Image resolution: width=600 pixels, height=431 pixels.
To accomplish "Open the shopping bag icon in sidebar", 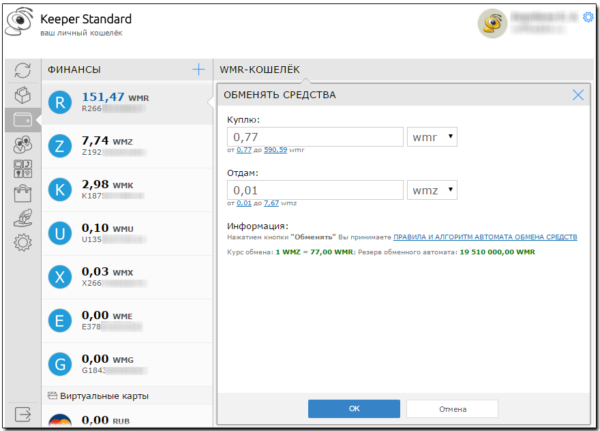I will coord(23,193).
